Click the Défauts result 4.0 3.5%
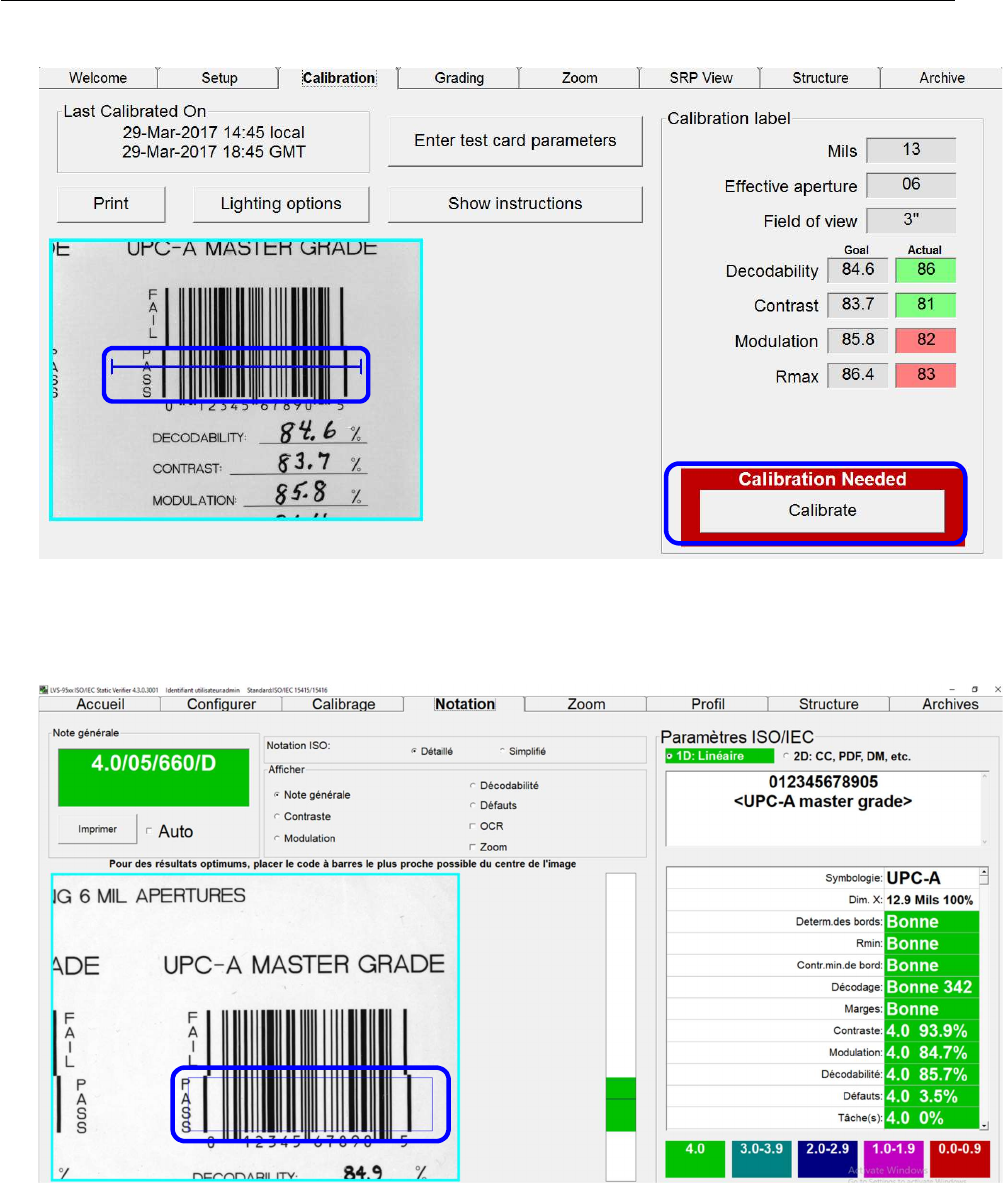Viewport: 1003px width, 1183px height. (x=931, y=1096)
